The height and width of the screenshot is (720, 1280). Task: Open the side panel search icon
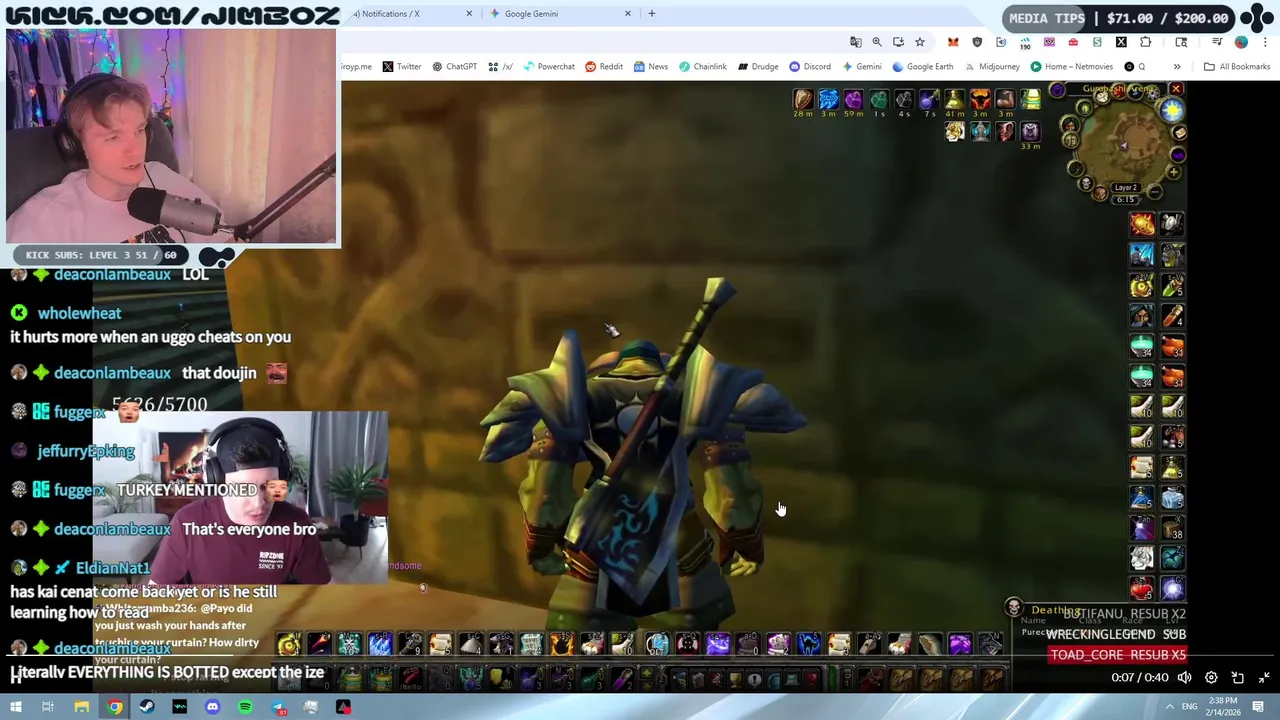(1181, 42)
